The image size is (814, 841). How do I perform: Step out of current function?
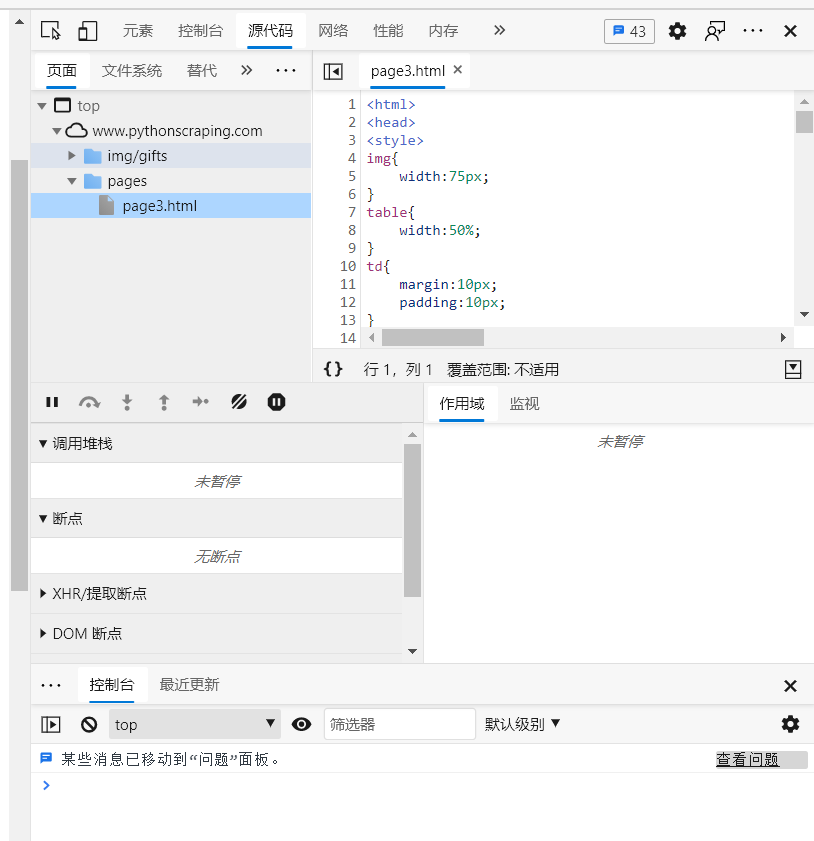(x=164, y=402)
